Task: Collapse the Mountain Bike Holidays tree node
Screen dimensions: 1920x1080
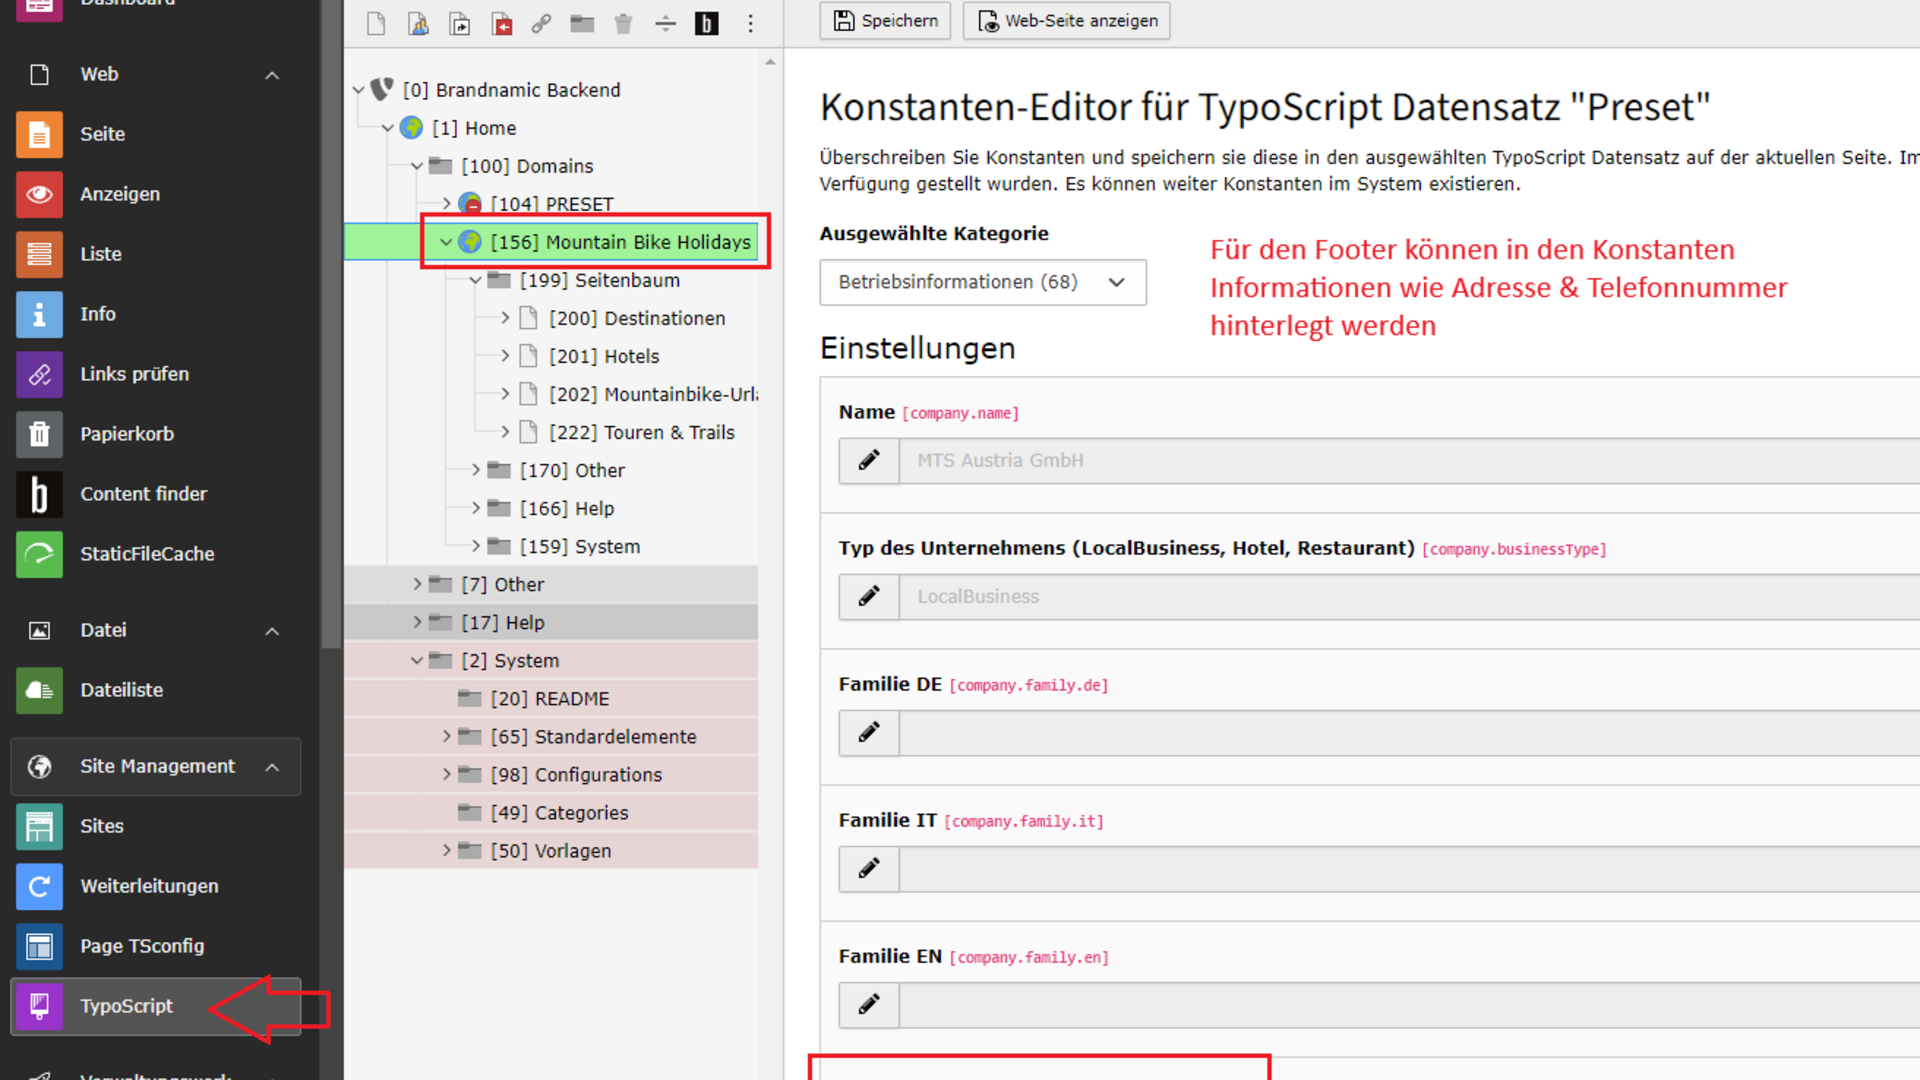Action: (446, 242)
